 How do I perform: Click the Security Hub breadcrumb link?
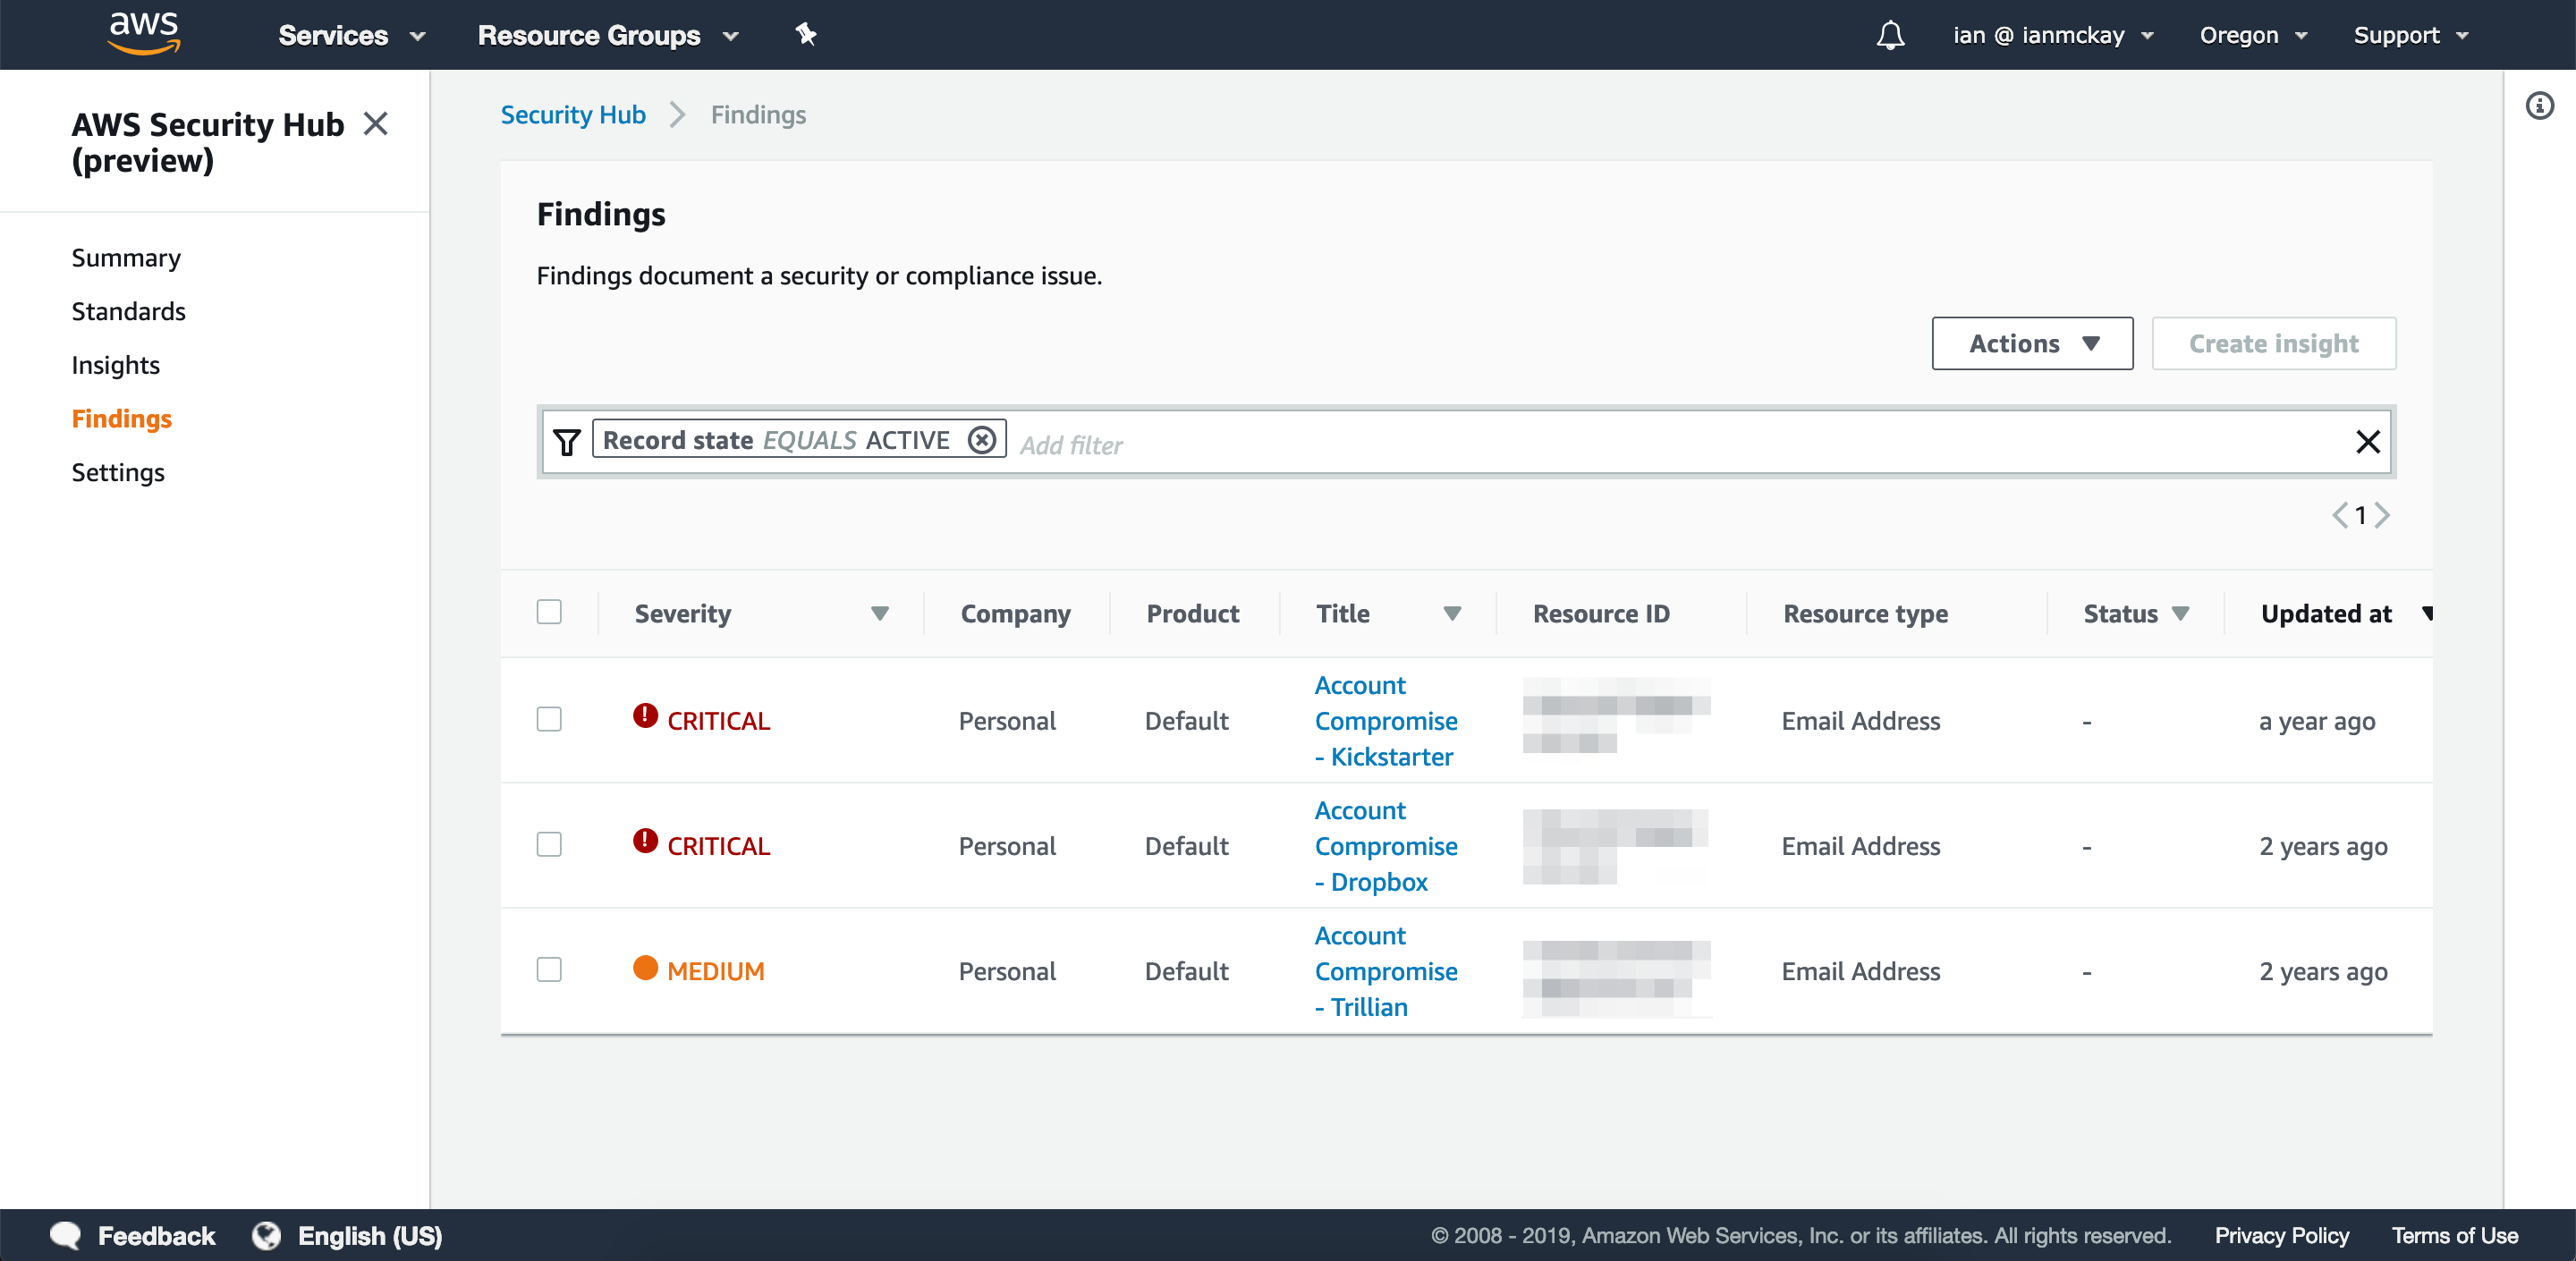click(573, 115)
